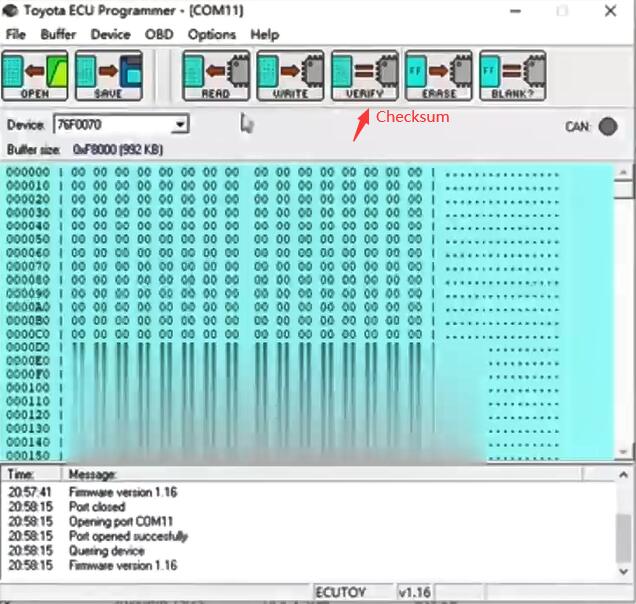
Task: Click the Buffer size 0xF8000 value
Action: point(118,150)
